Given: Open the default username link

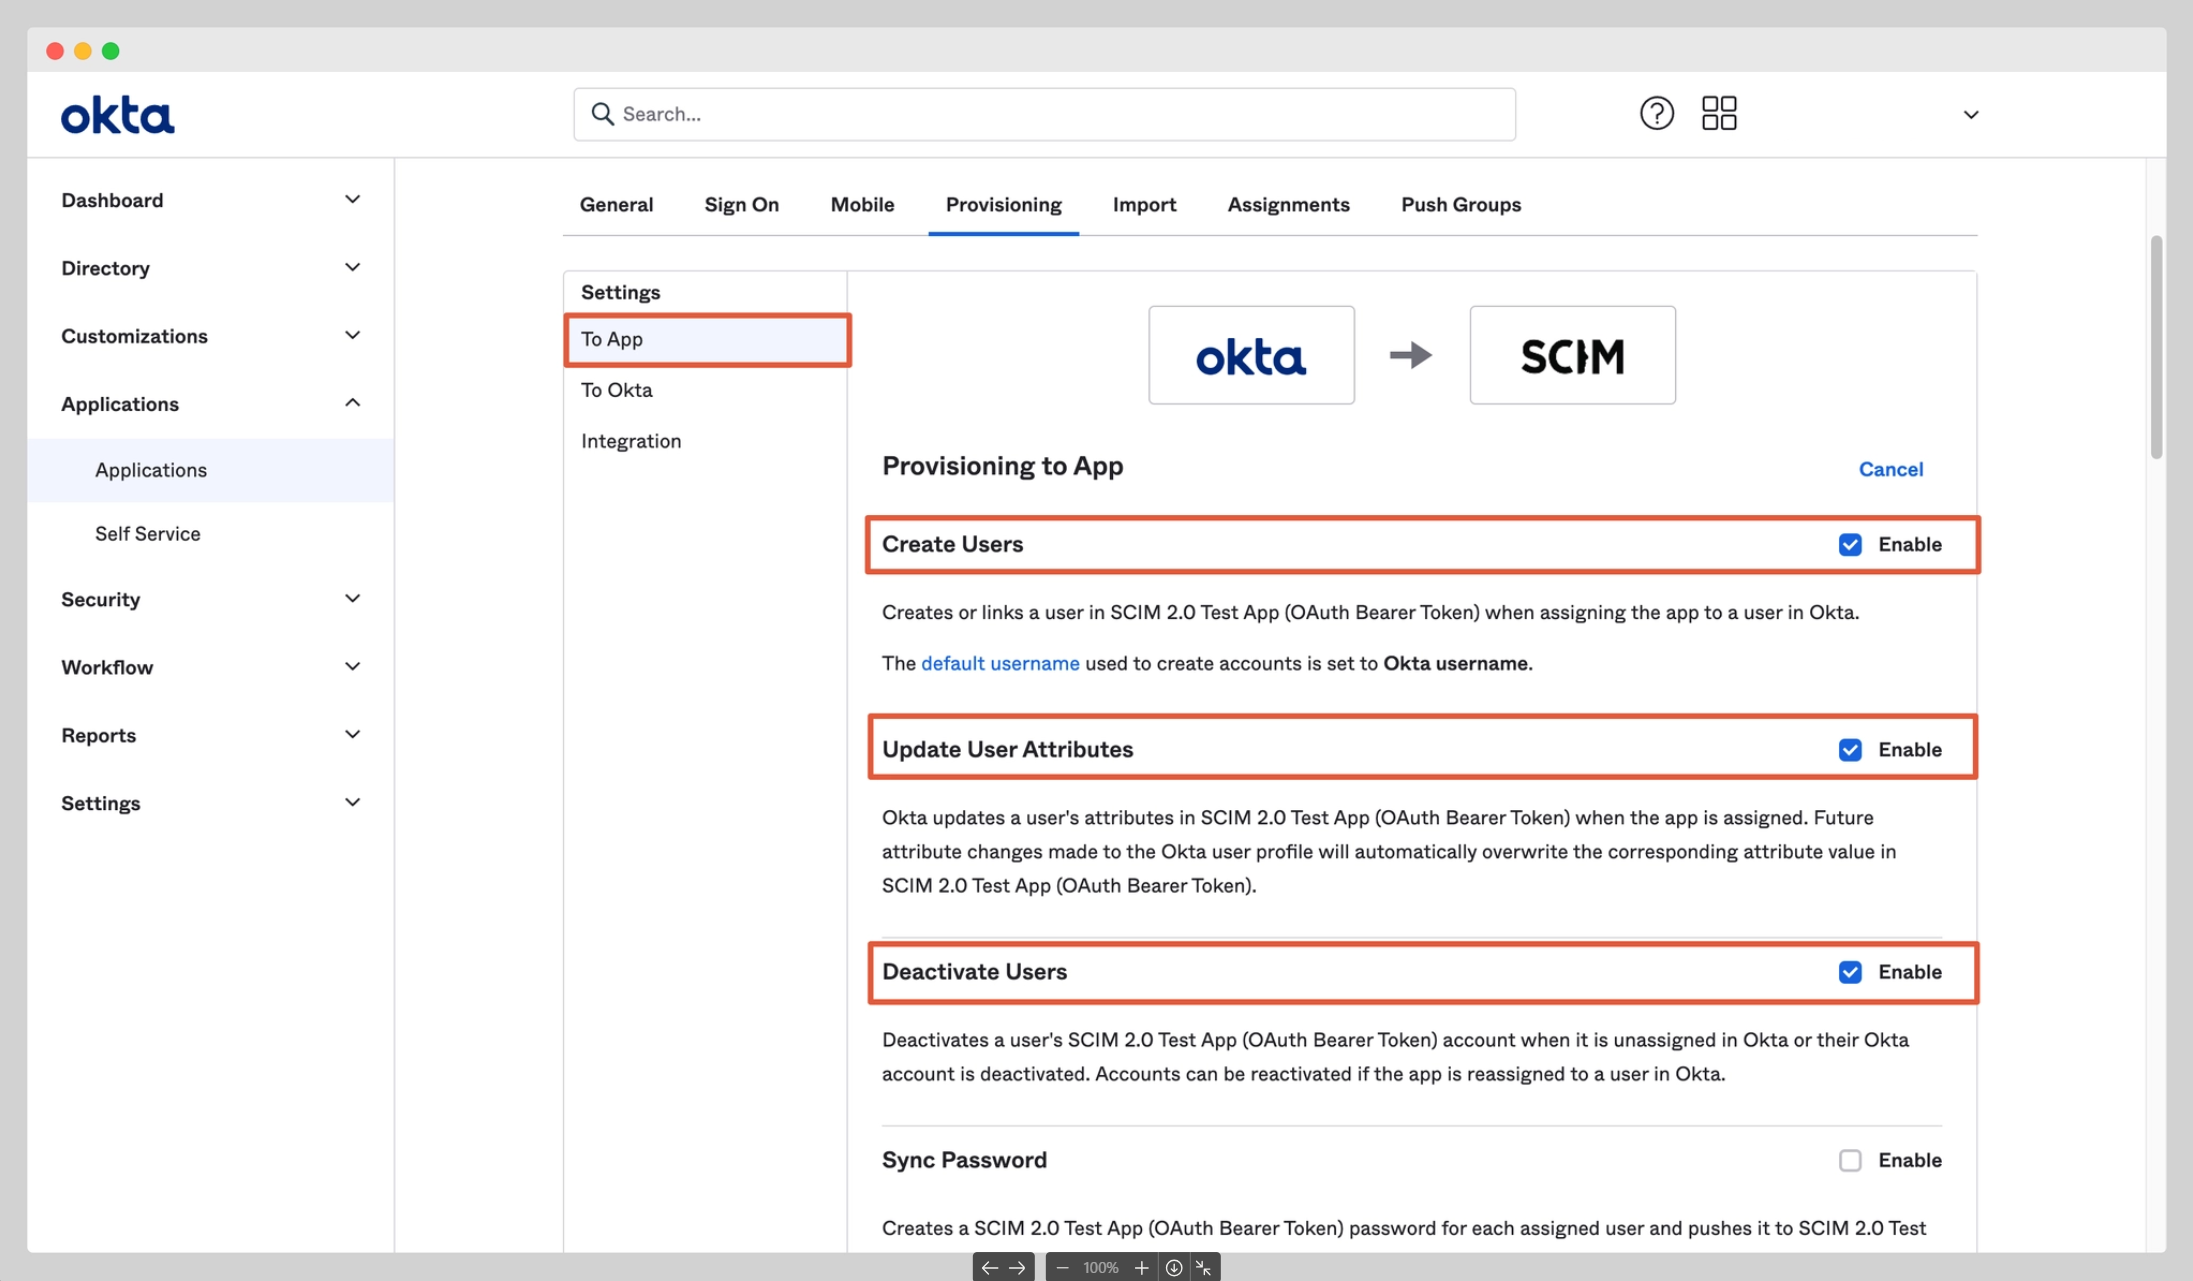Looking at the screenshot, I should (999, 663).
